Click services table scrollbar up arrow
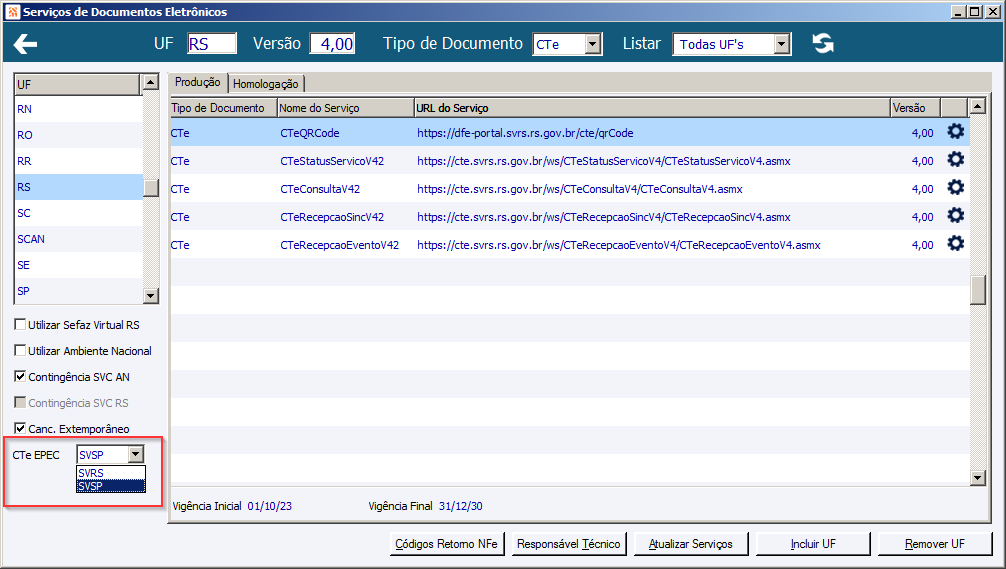Screen dimensions: 1006x569 click(x=978, y=106)
